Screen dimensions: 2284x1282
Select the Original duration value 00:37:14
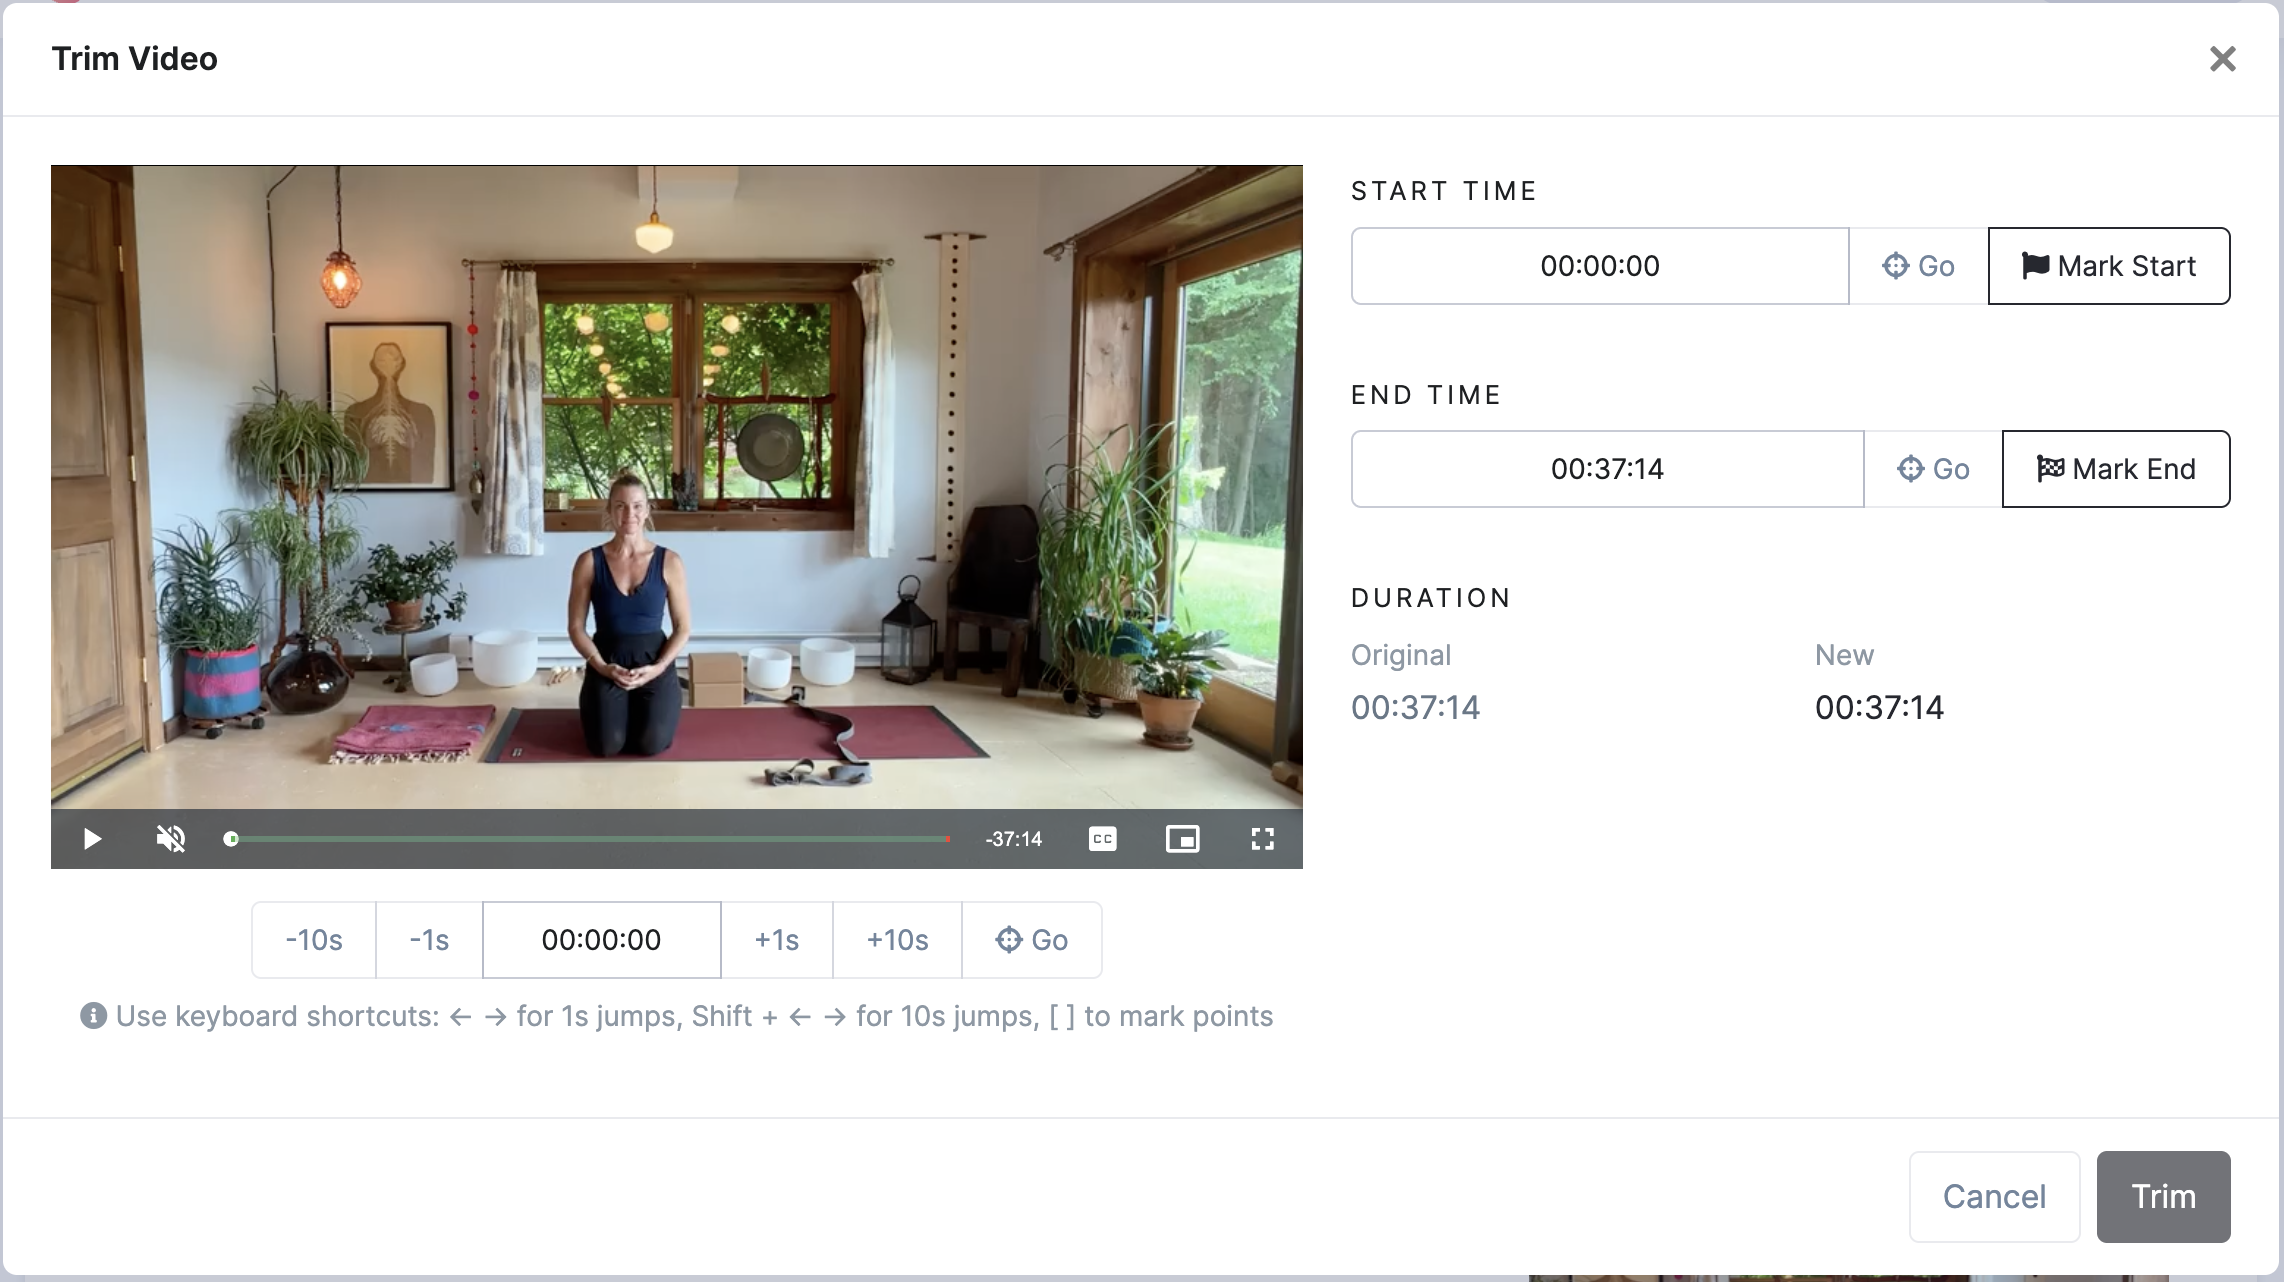click(1415, 707)
